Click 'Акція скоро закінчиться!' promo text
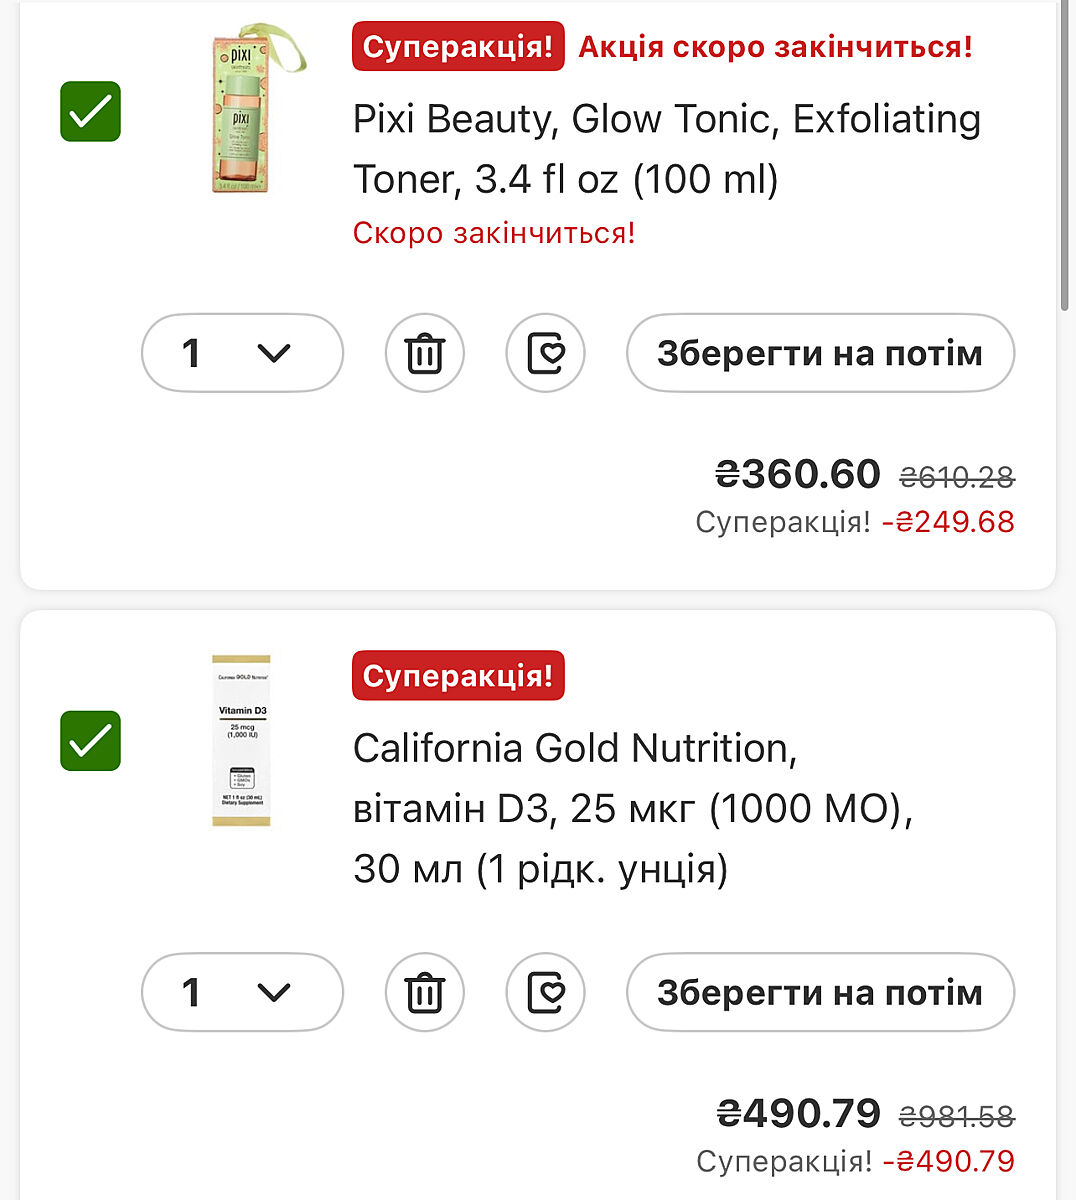Viewport: 1076px width, 1200px height. pyautogui.click(x=775, y=47)
